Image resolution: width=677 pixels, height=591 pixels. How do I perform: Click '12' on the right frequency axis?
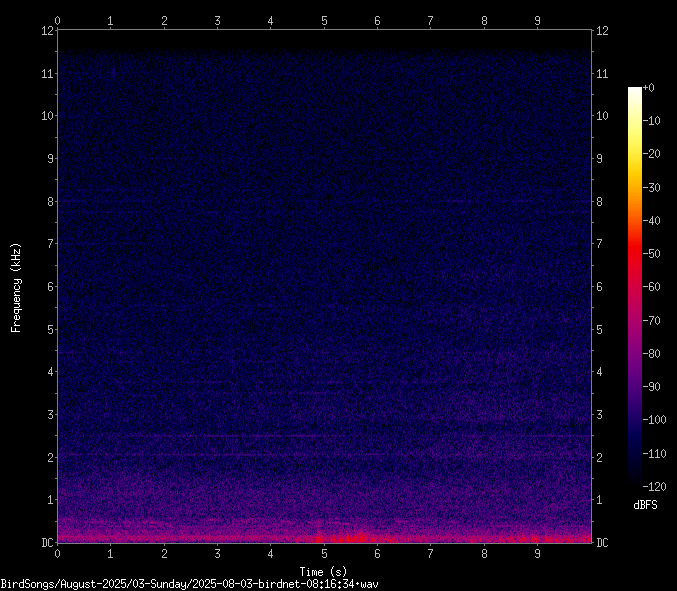click(x=602, y=31)
